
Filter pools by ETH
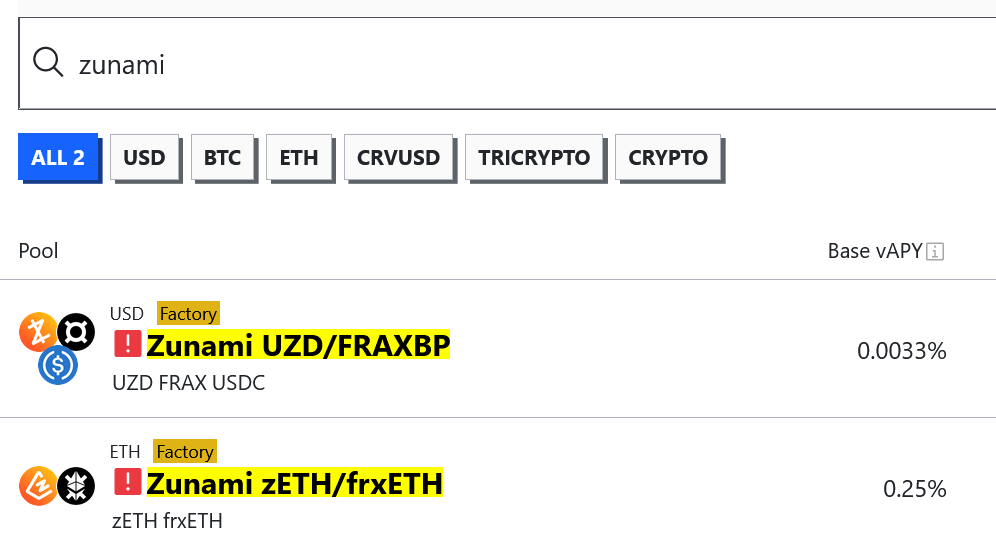point(299,157)
